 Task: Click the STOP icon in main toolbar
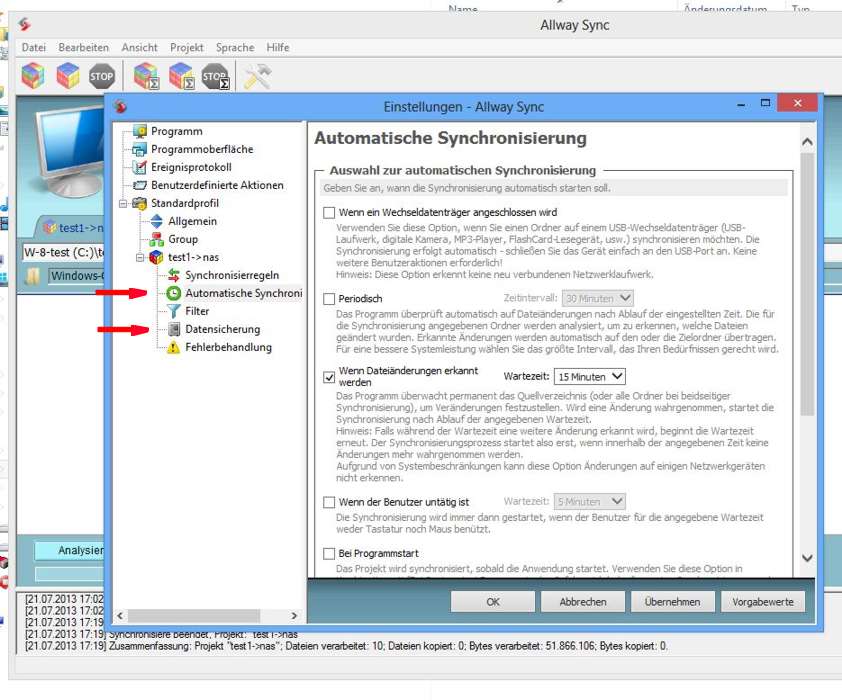click(101, 76)
